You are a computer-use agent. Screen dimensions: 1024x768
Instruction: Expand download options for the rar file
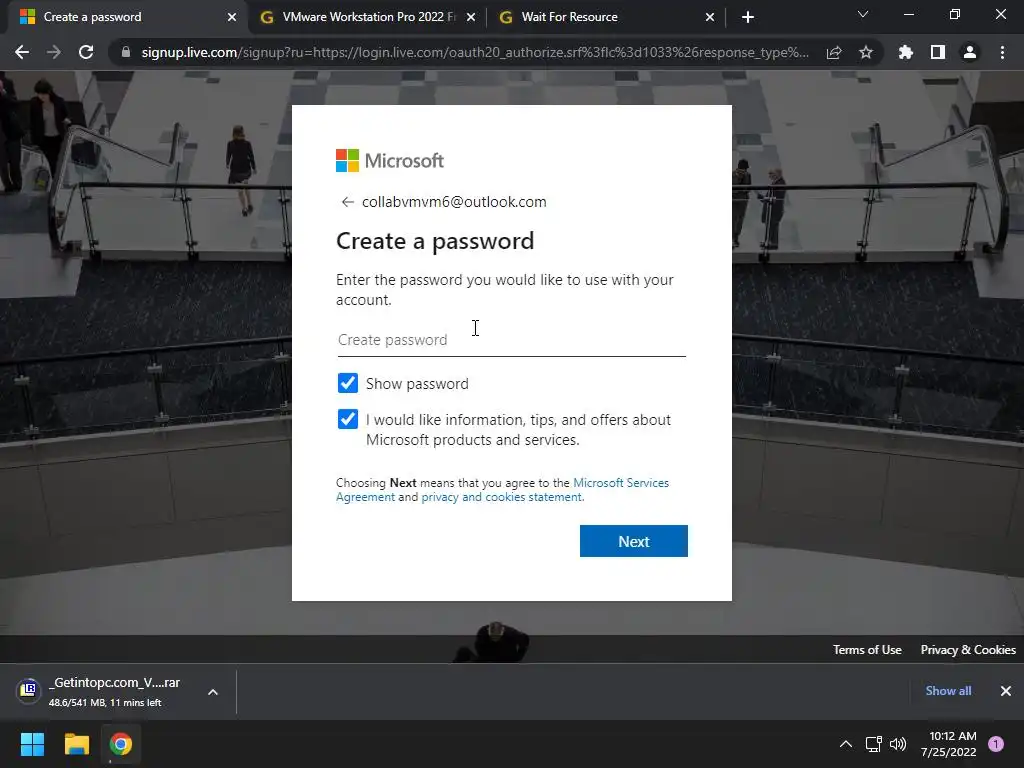point(213,692)
